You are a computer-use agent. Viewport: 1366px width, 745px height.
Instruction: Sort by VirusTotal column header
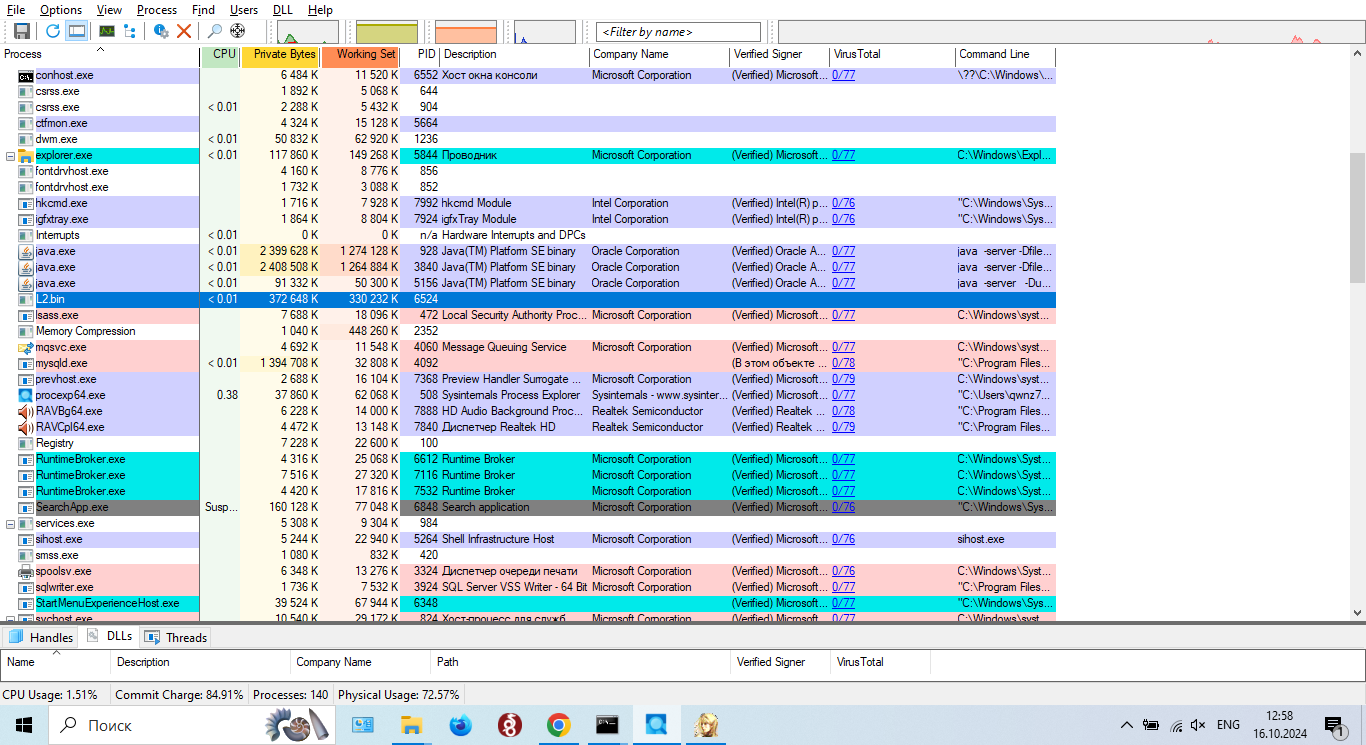892,55
